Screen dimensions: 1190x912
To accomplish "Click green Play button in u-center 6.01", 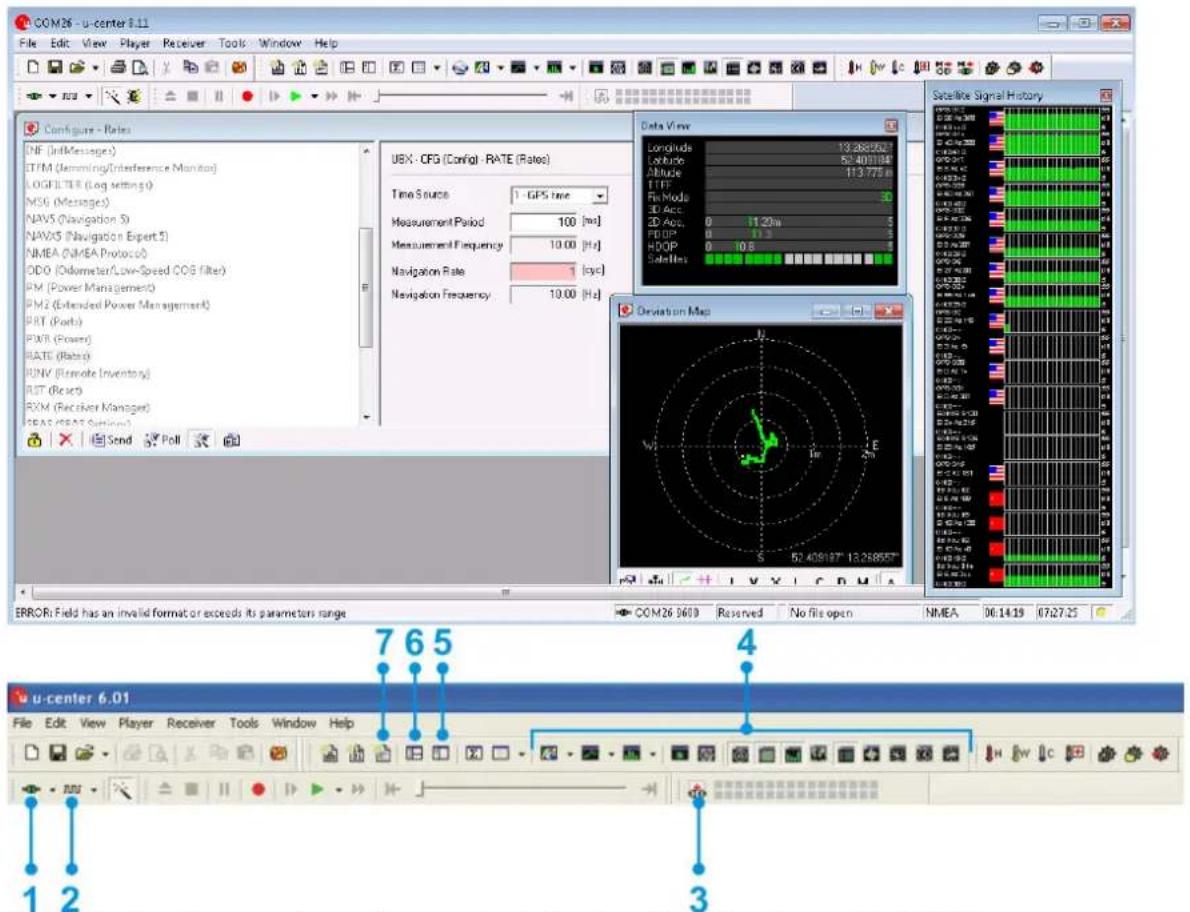I will click(316, 789).
